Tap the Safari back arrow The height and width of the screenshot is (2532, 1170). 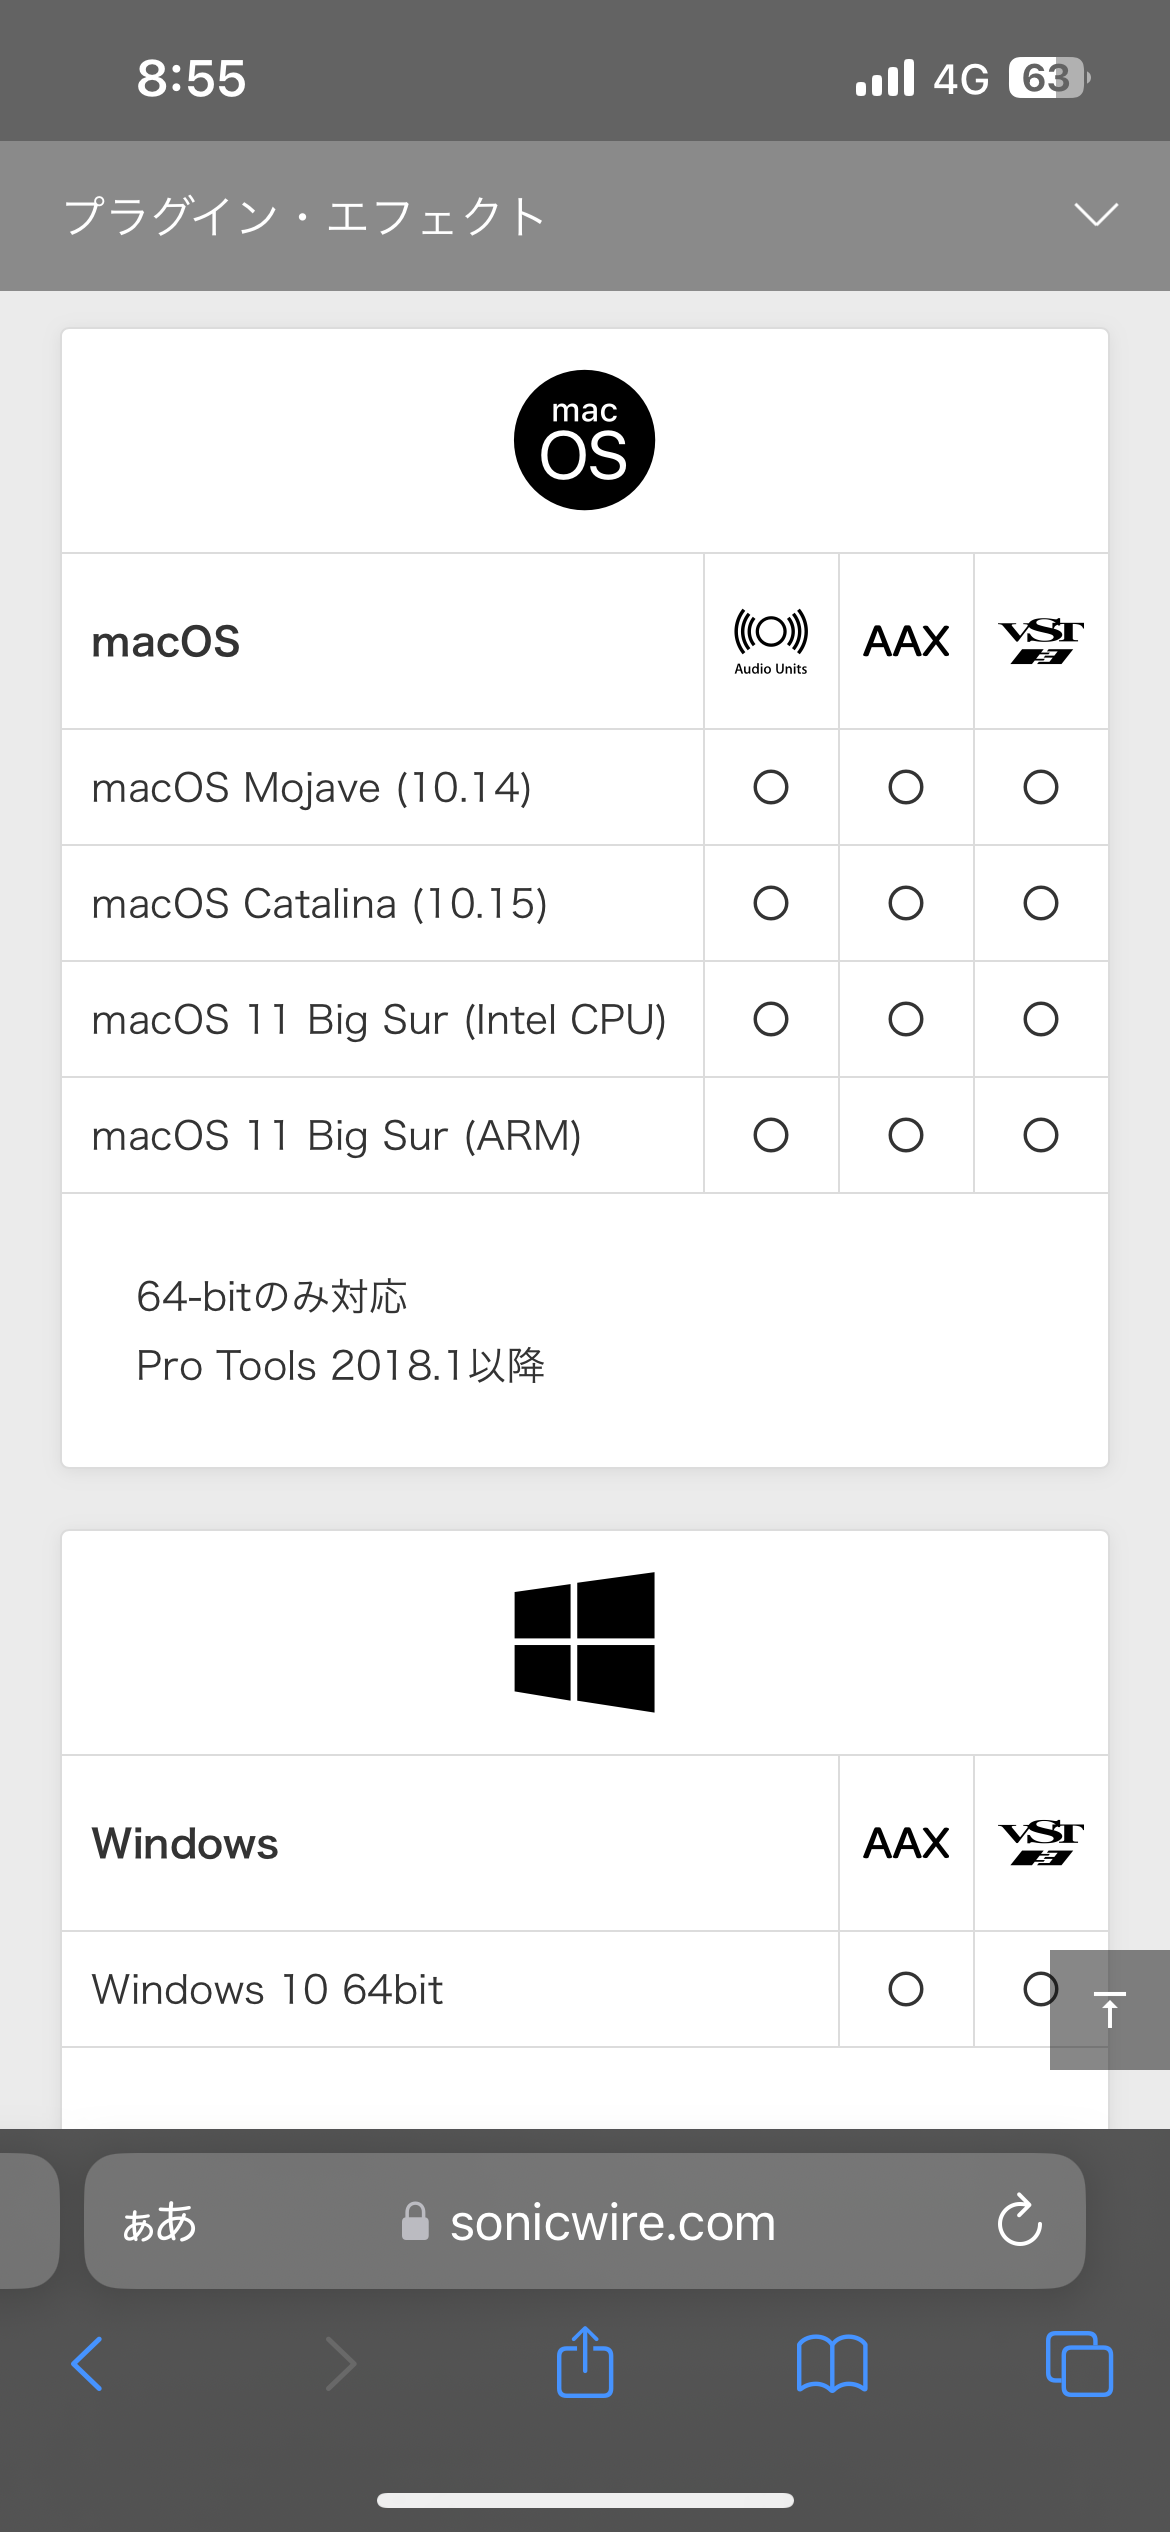point(88,2364)
